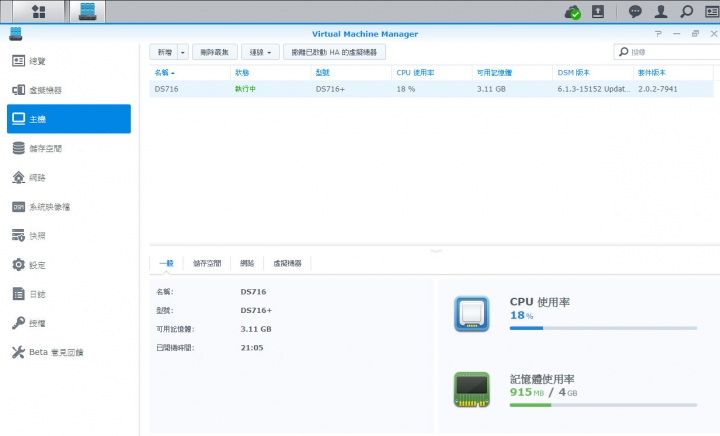Click the 915 MB memory usage value
The width and height of the screenshot is (720, 436).
[527, 392]
